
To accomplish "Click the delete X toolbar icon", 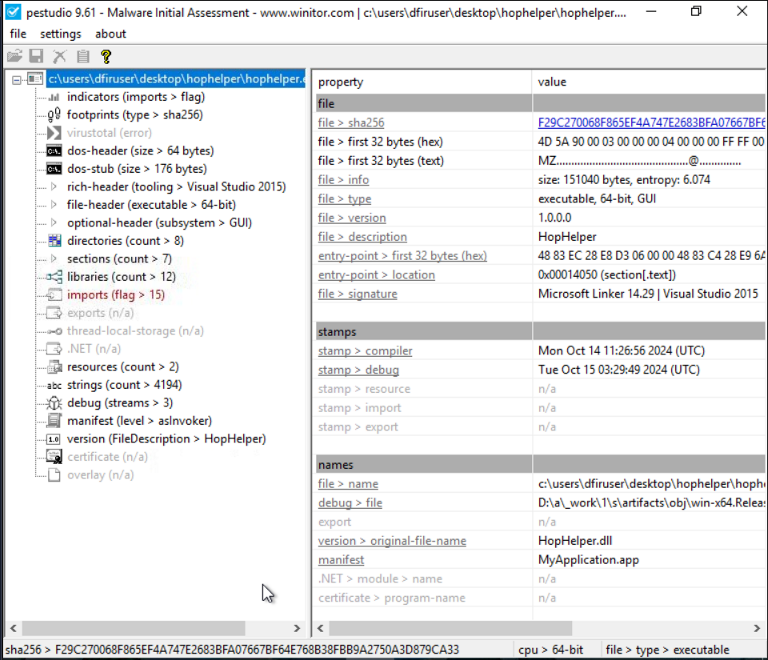I will (60, 56).
